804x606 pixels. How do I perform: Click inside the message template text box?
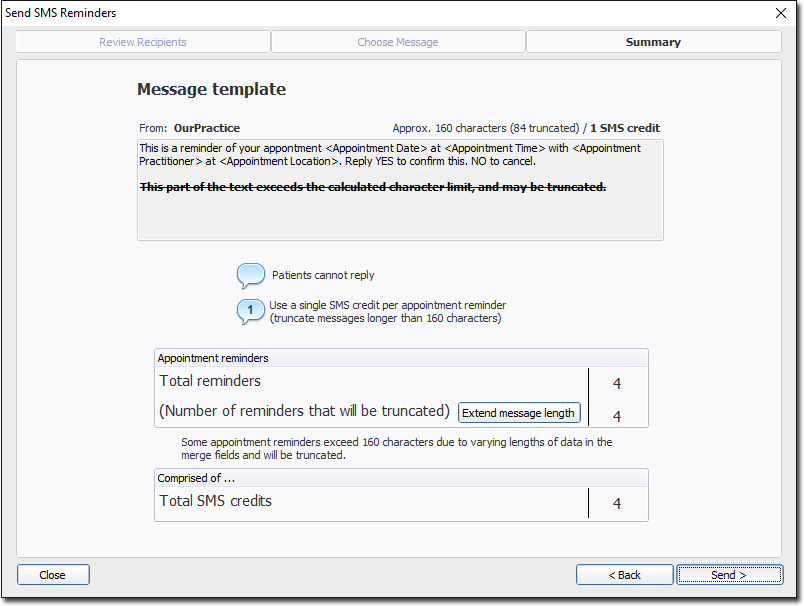click(400, 215)
